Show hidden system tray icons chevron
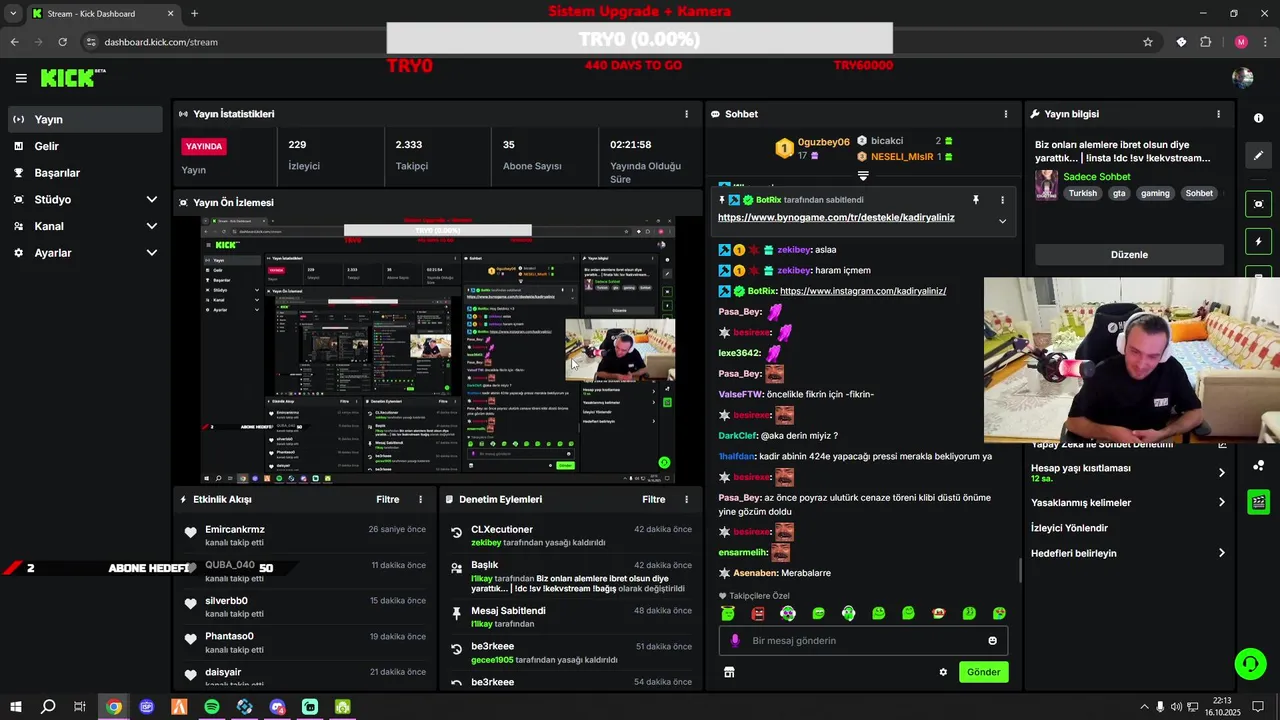This screenshot has height=720, width=1280. (1144, 707)
